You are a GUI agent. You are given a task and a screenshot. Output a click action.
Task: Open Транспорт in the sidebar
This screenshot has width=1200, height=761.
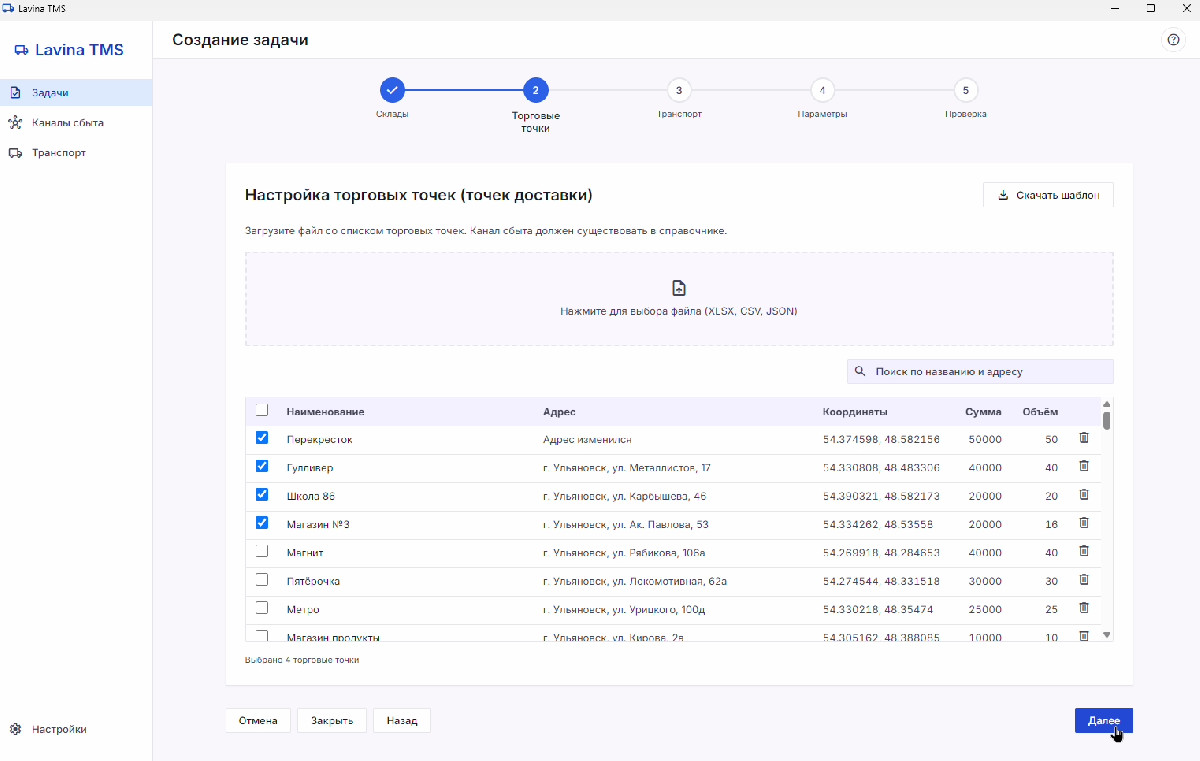coord(76,153)
